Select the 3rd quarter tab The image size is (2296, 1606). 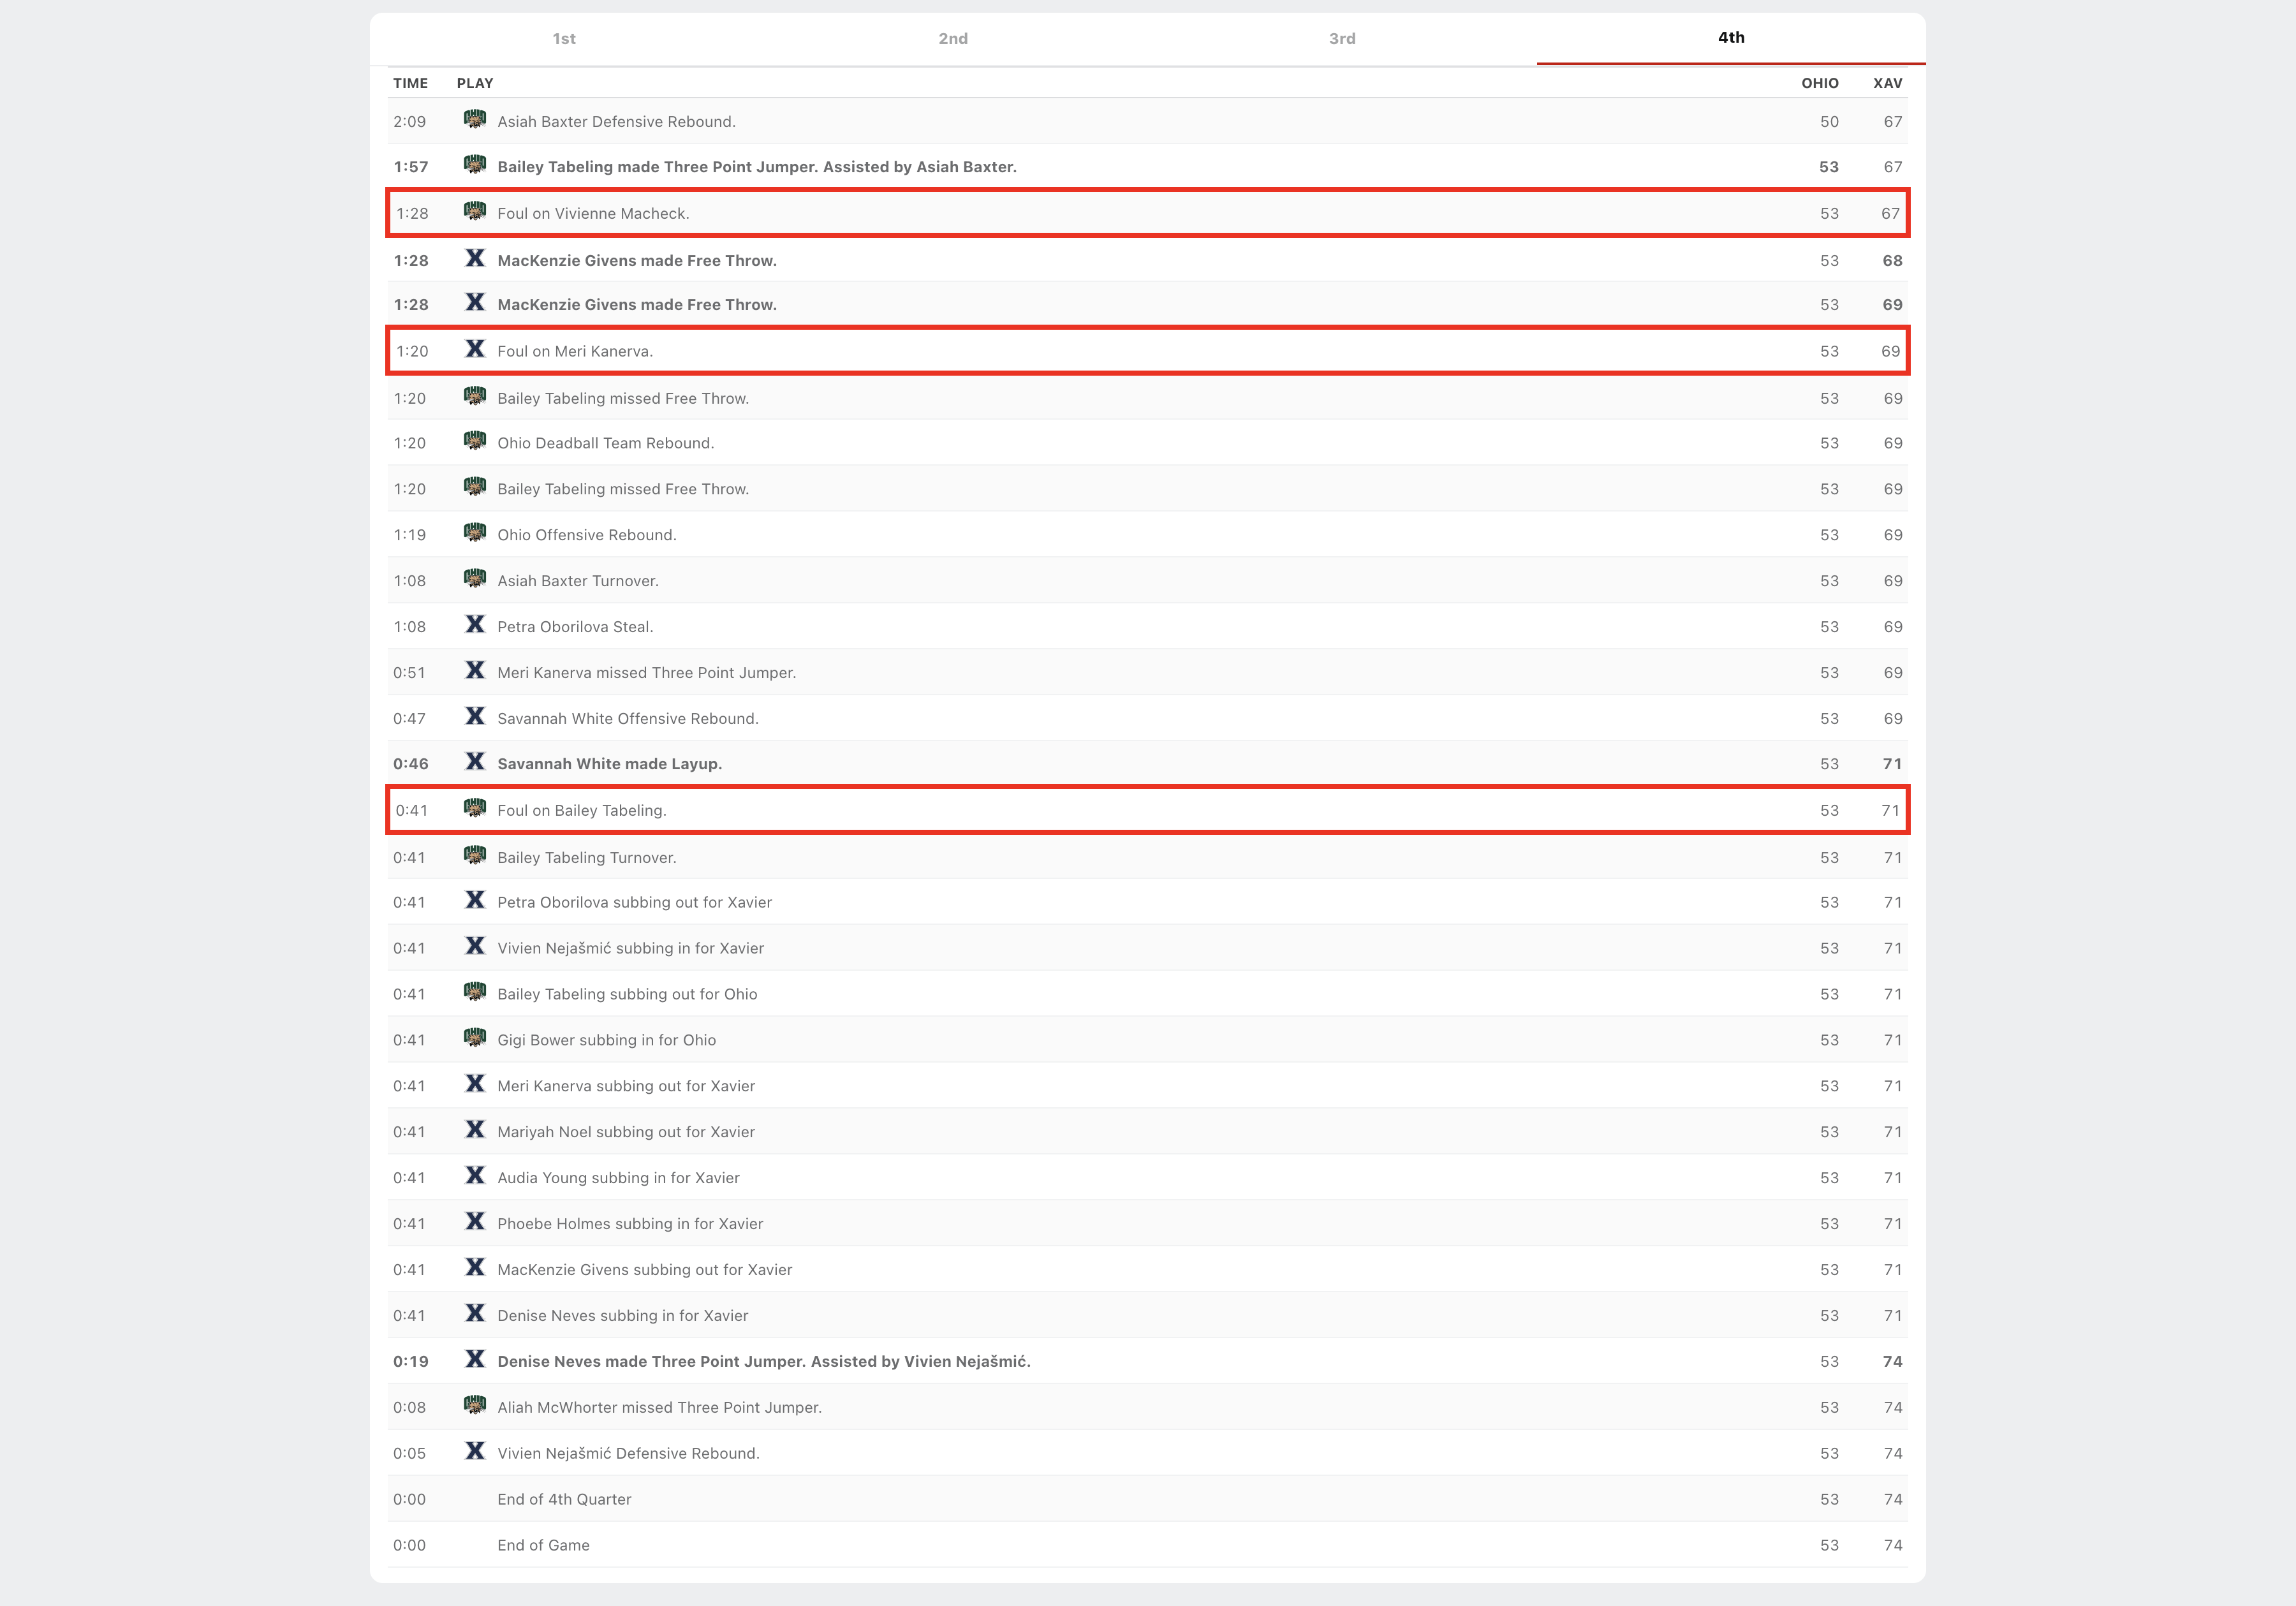[x=1341, y=39]
